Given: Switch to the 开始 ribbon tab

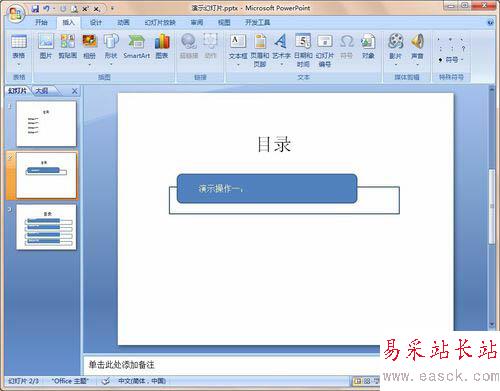Looking at the screenshot, I should (x=41, y=22).
